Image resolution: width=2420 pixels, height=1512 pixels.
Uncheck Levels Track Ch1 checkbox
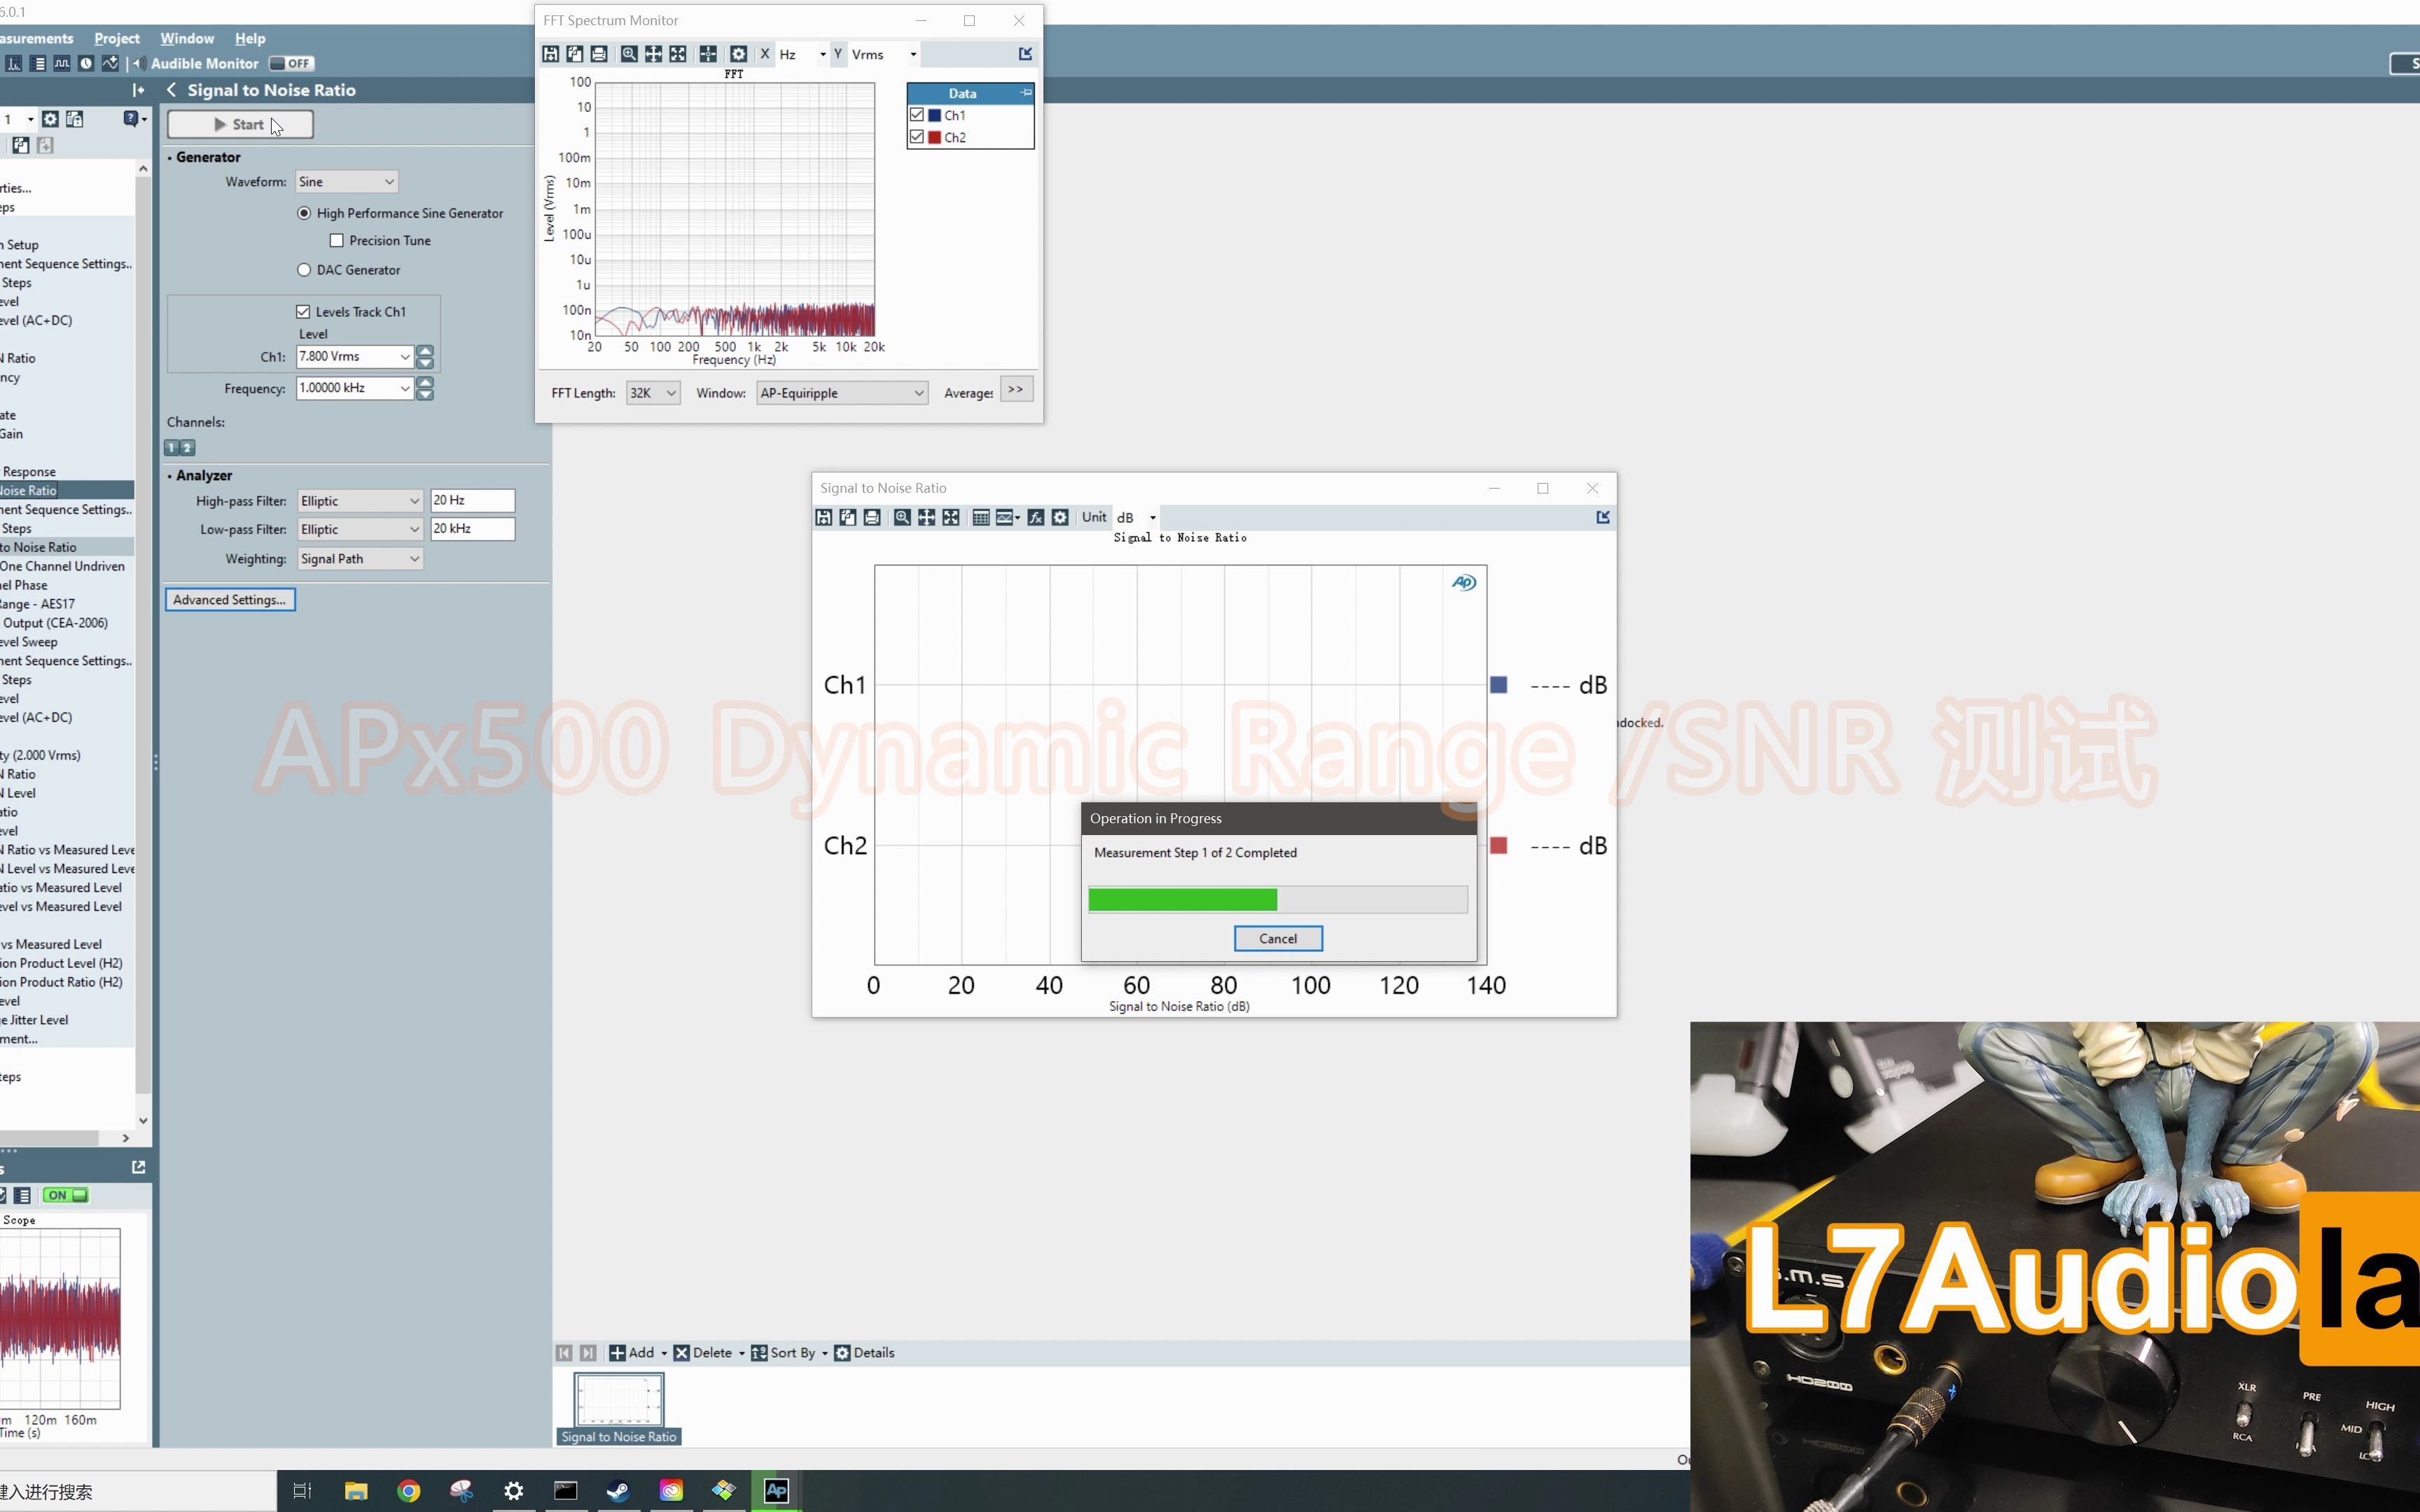click(x=303, y=312)
